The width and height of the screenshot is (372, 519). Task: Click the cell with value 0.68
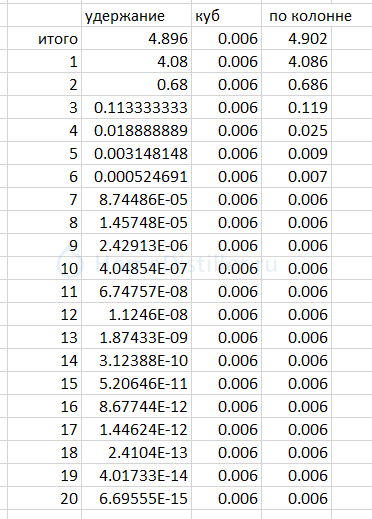[136, 85]
